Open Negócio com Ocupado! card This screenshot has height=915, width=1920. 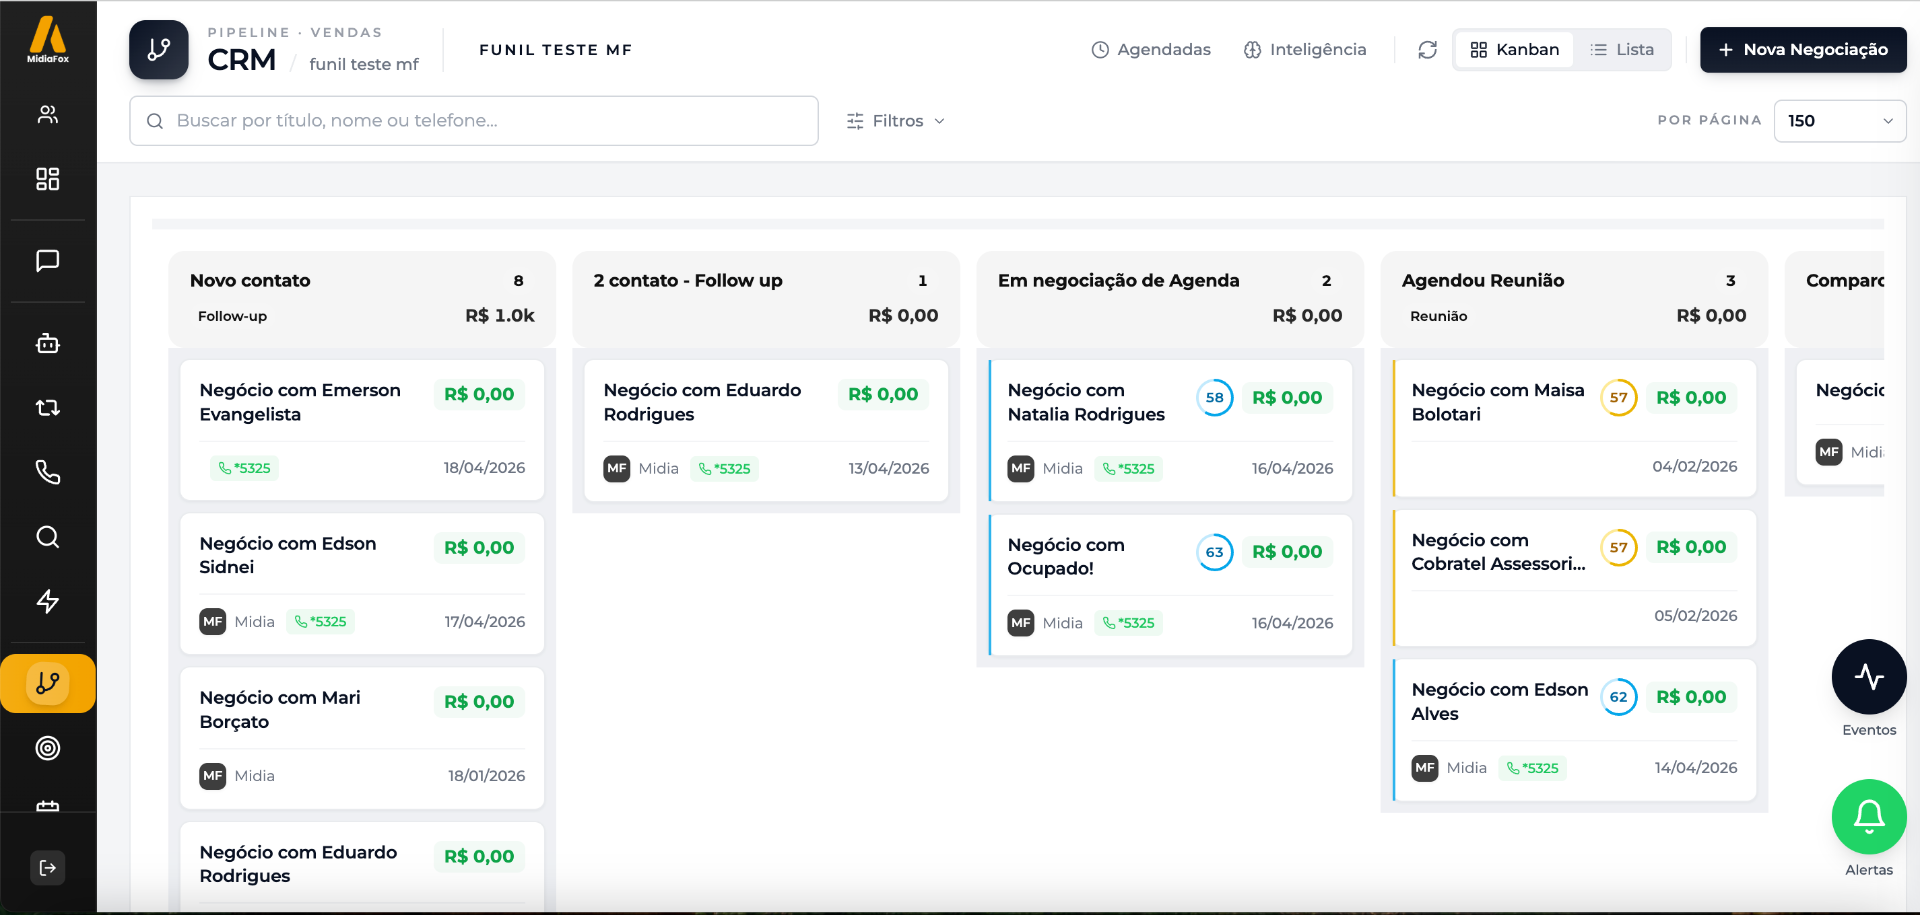coord(1171,585)
